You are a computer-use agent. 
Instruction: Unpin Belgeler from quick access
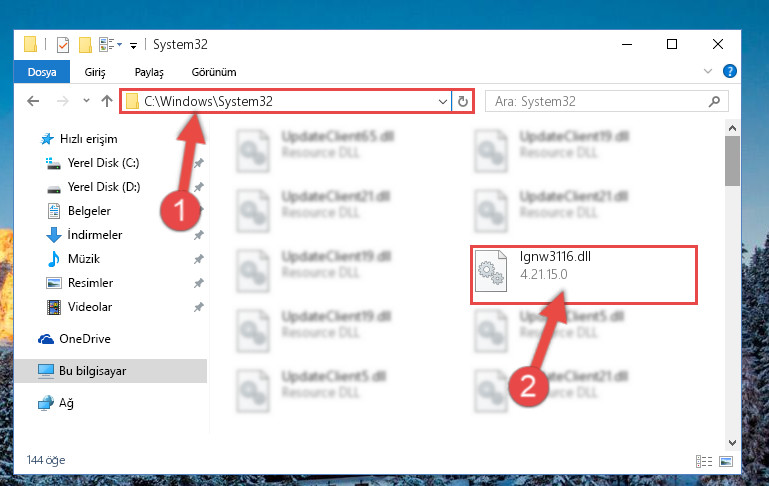(x=201, y=210)
